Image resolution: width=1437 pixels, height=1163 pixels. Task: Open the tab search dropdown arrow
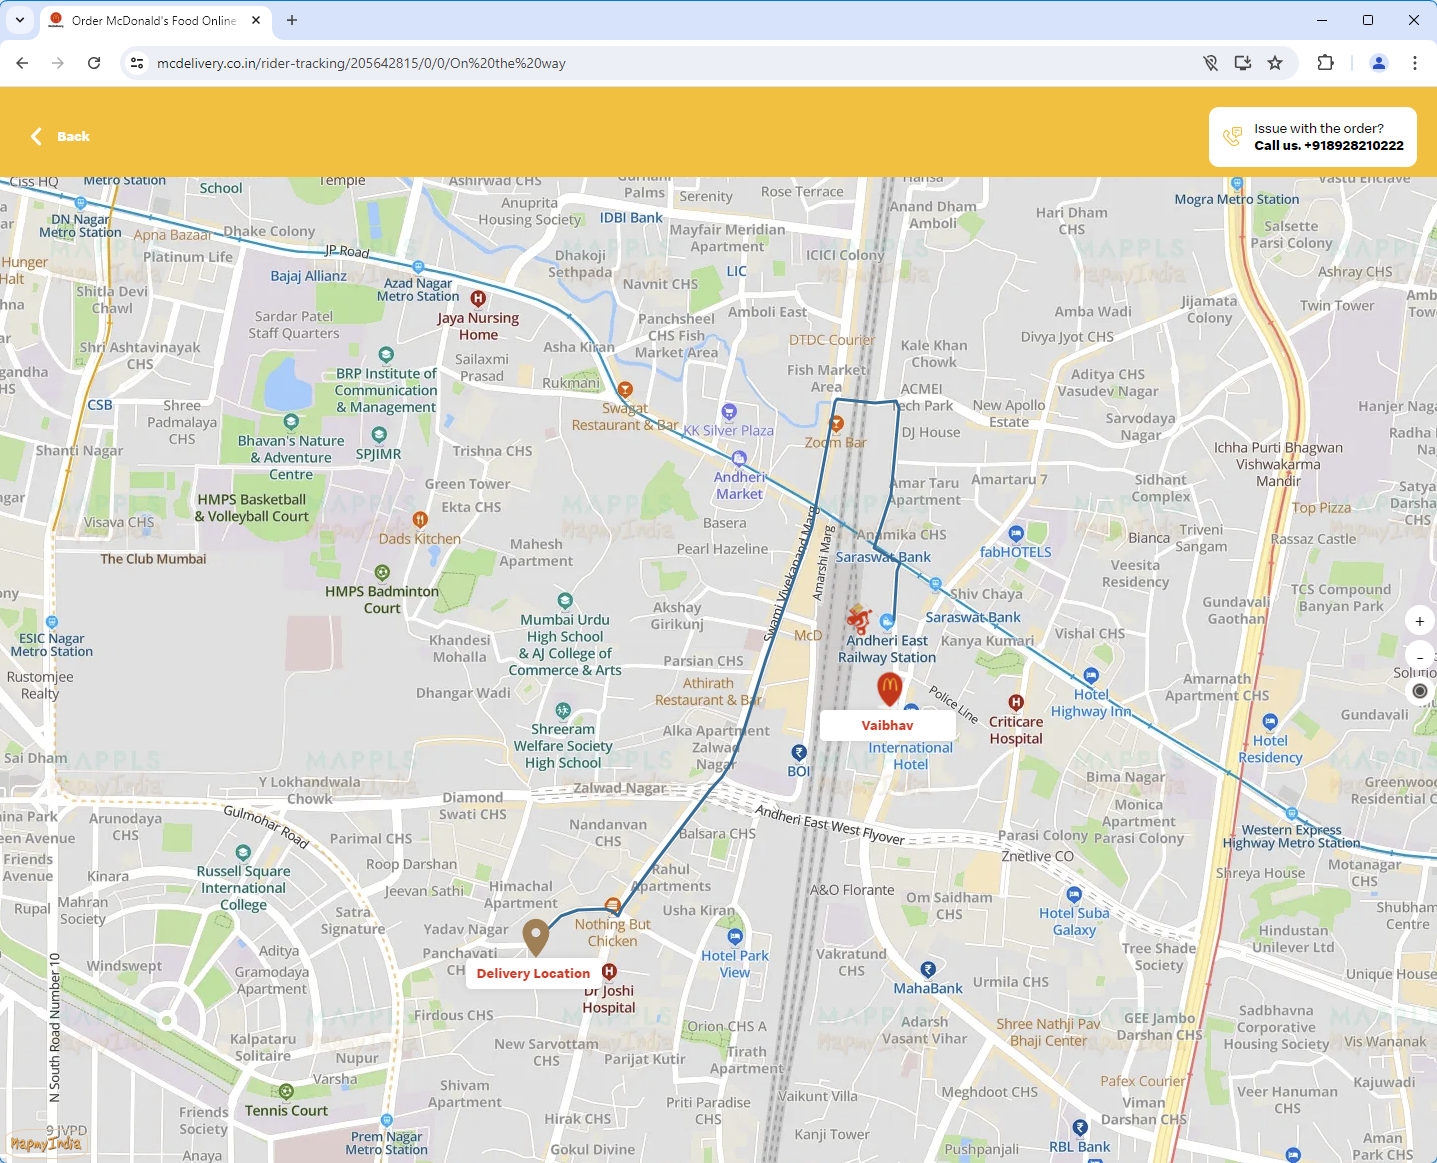tap(19, 20)
